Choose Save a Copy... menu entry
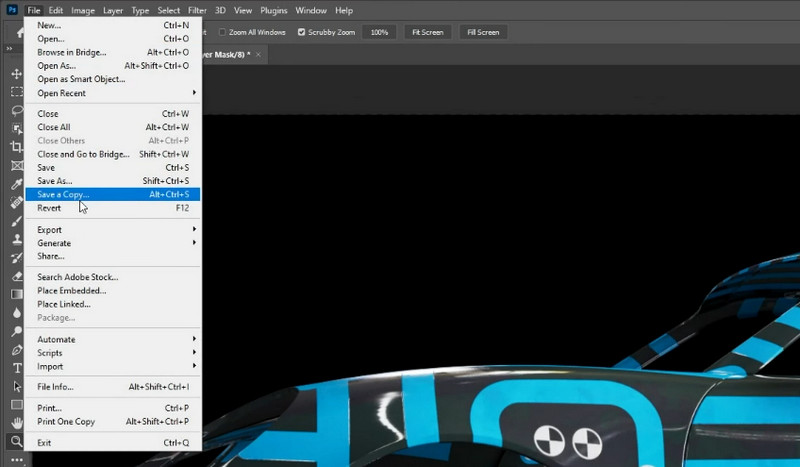 113,194
